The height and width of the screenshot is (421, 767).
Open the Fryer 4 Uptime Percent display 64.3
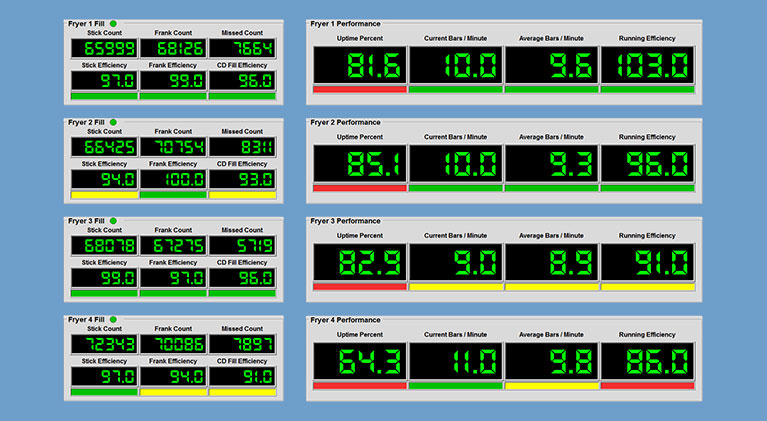tap(360, 360)
